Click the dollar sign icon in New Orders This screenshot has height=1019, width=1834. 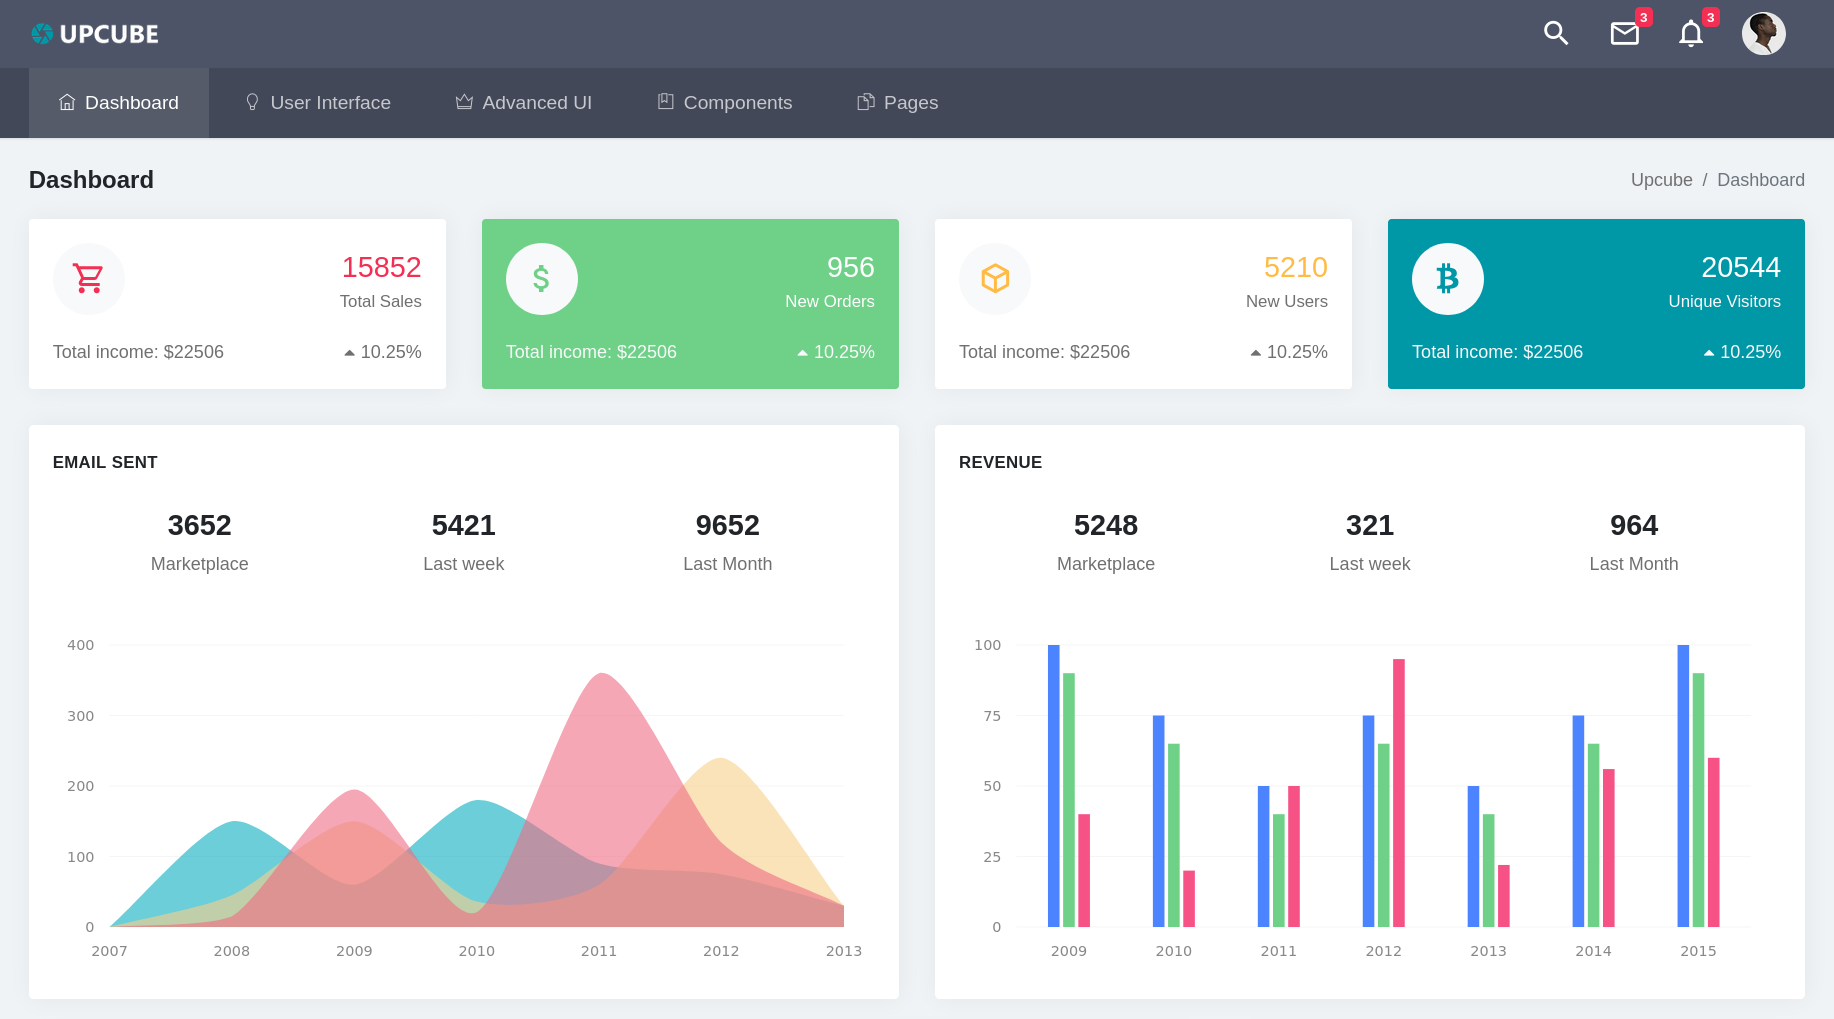[x=541, y=279]
